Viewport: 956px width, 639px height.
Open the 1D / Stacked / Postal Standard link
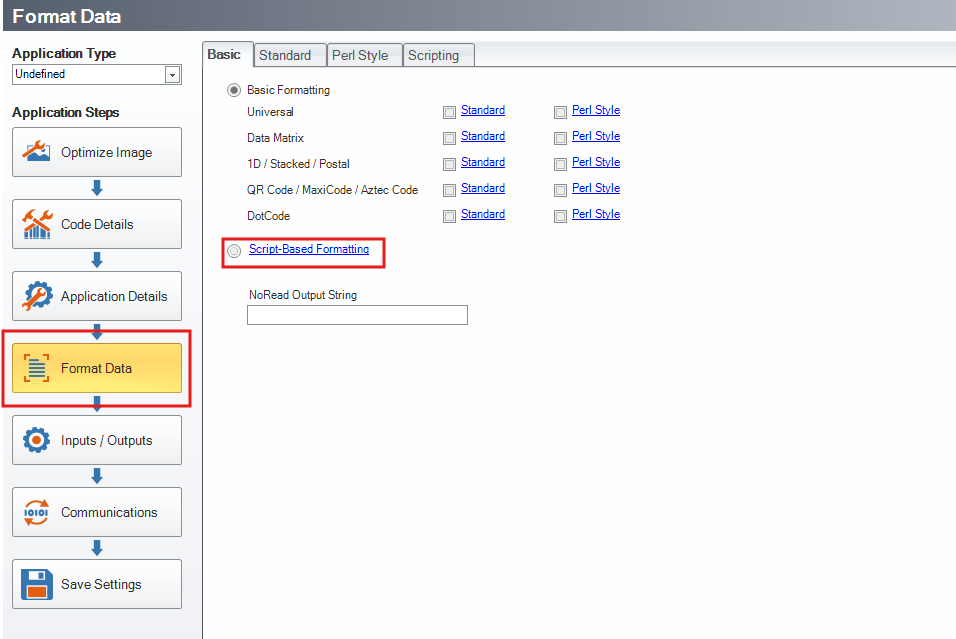tap(483, 162)
